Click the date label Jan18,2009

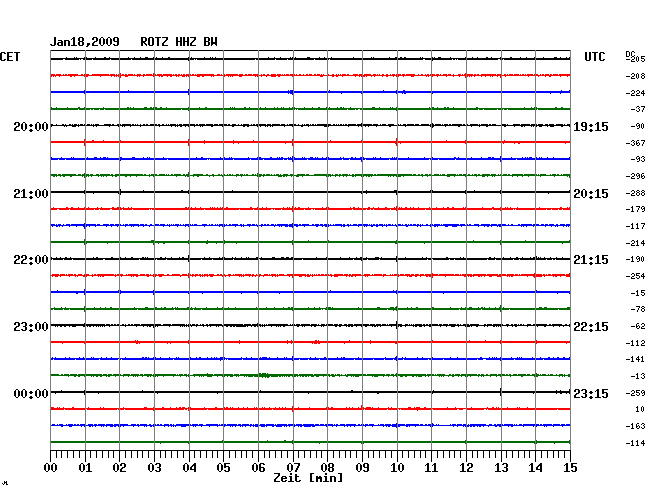pos(85,42)
